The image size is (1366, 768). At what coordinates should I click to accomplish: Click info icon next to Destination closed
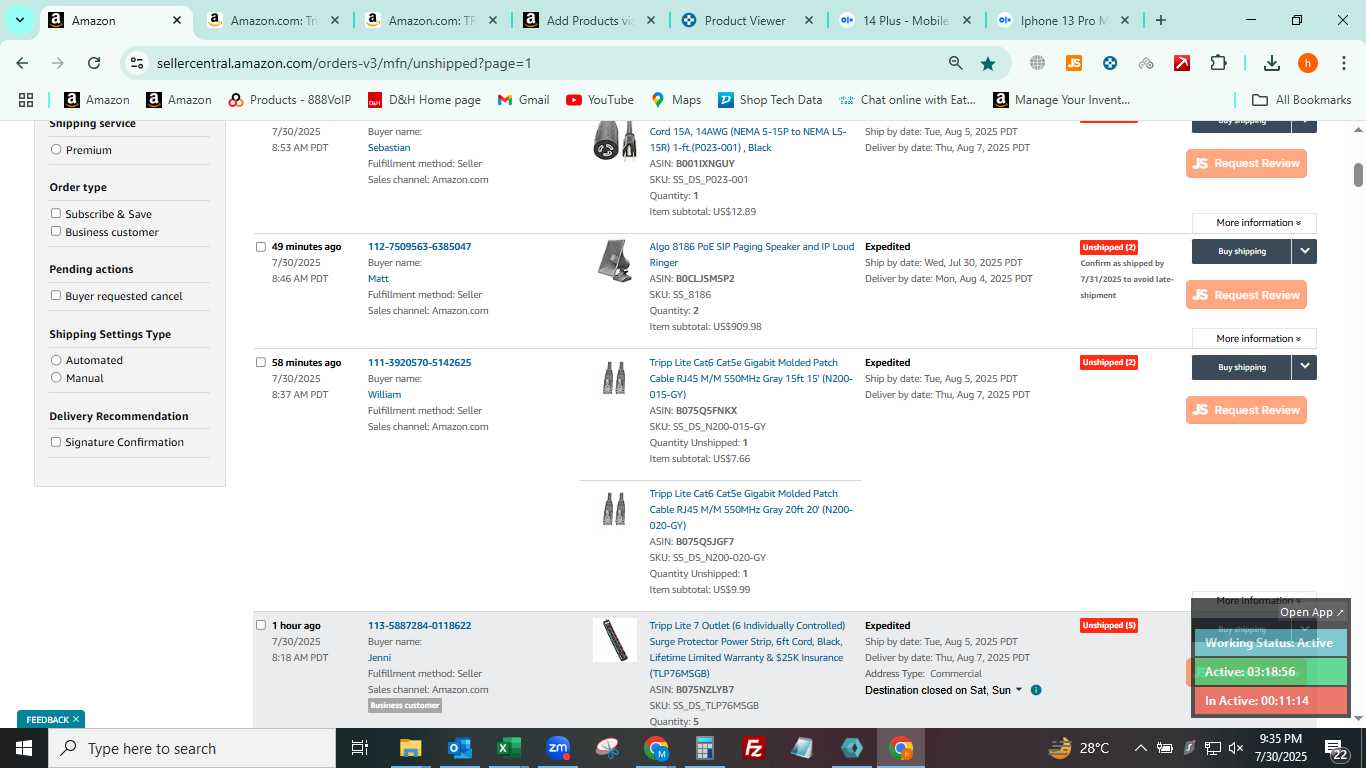coord(1036,690)
